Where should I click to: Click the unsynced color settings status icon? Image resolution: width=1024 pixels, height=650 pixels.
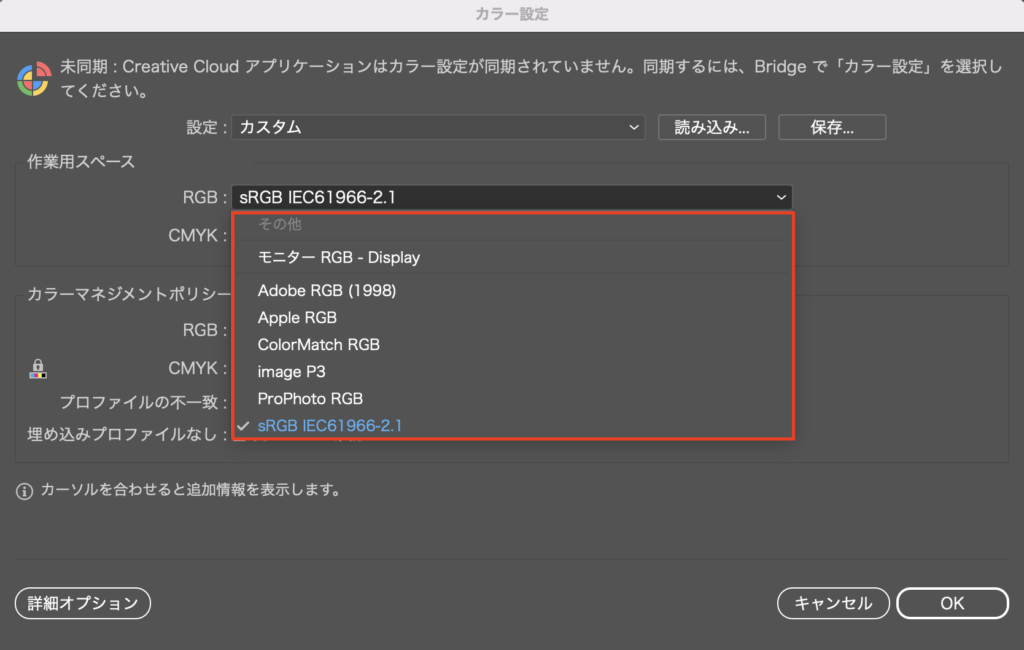tap(34, 78)
